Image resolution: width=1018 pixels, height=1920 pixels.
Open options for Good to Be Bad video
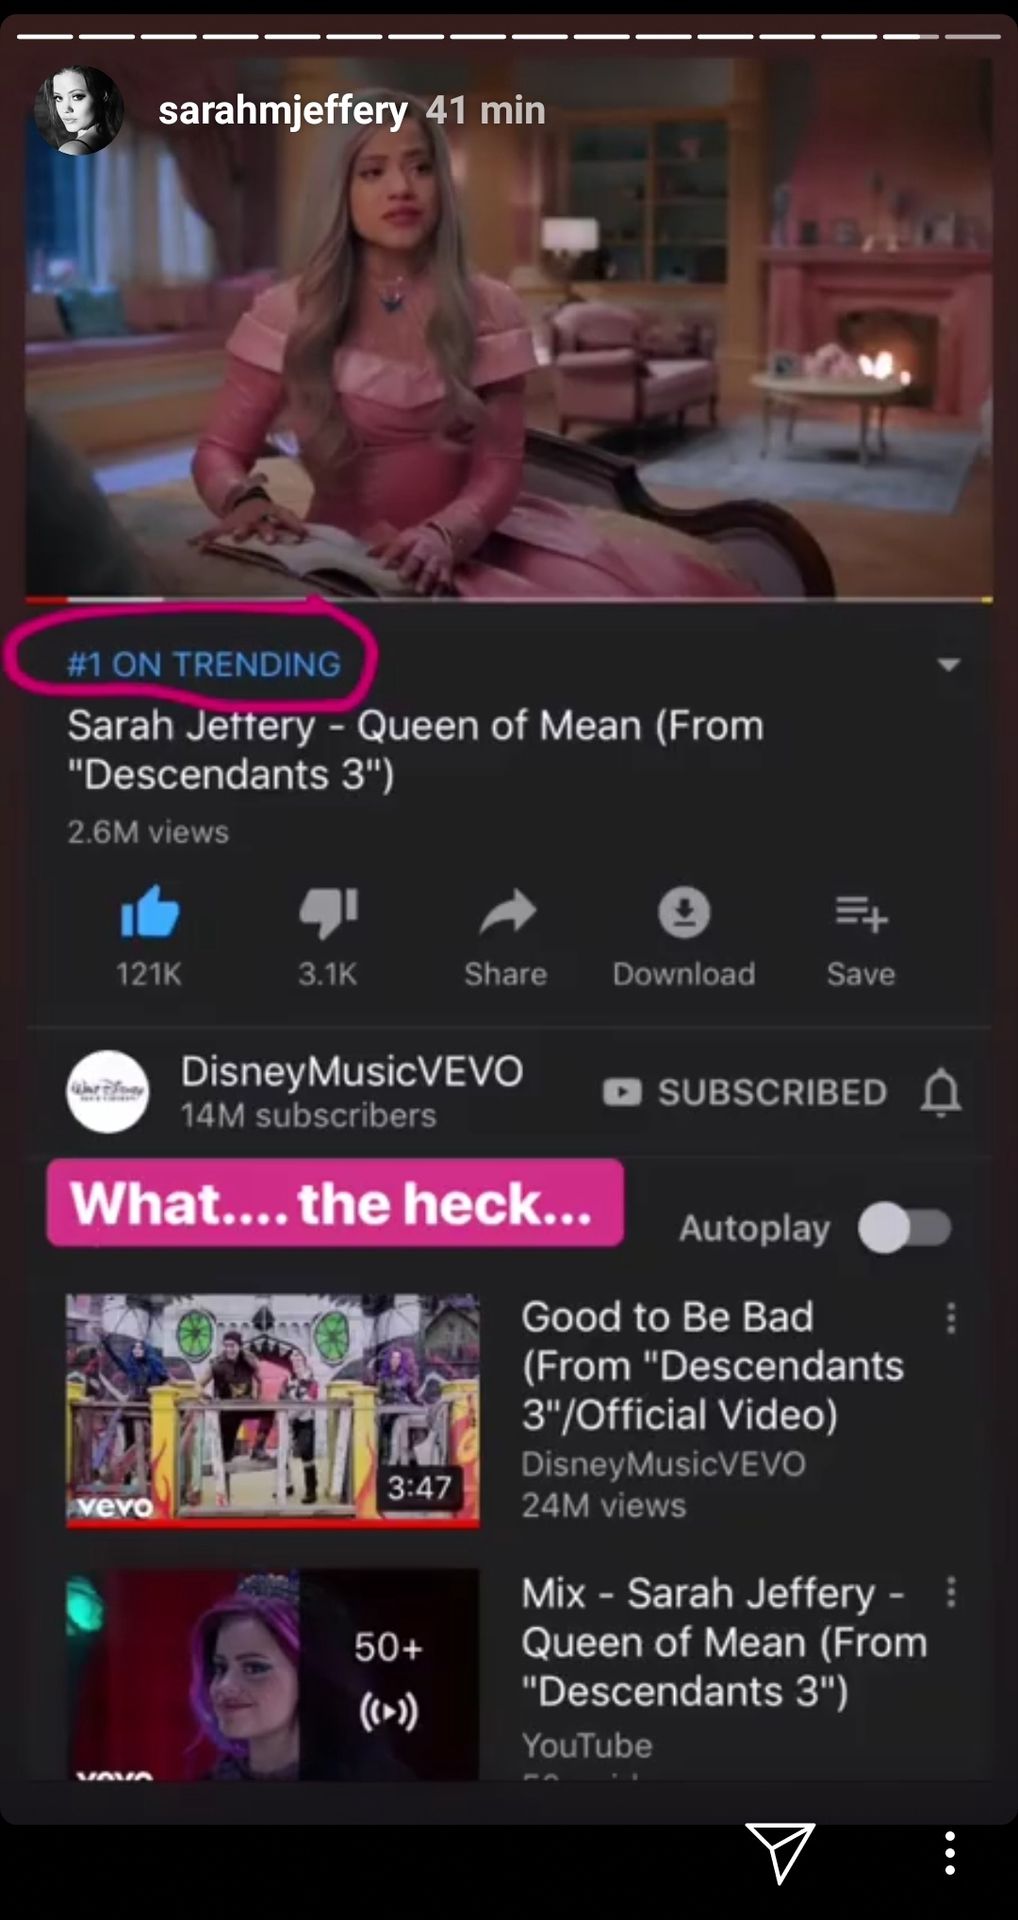[951, 1318]
